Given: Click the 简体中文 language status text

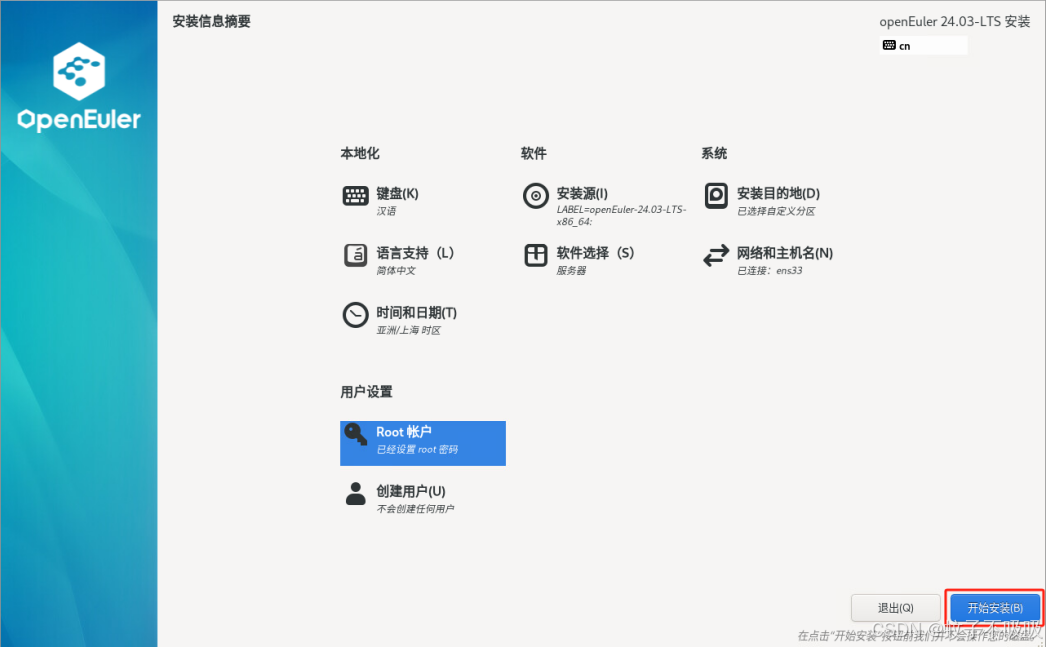Looking at the screenshot, I should coord(396,271).
